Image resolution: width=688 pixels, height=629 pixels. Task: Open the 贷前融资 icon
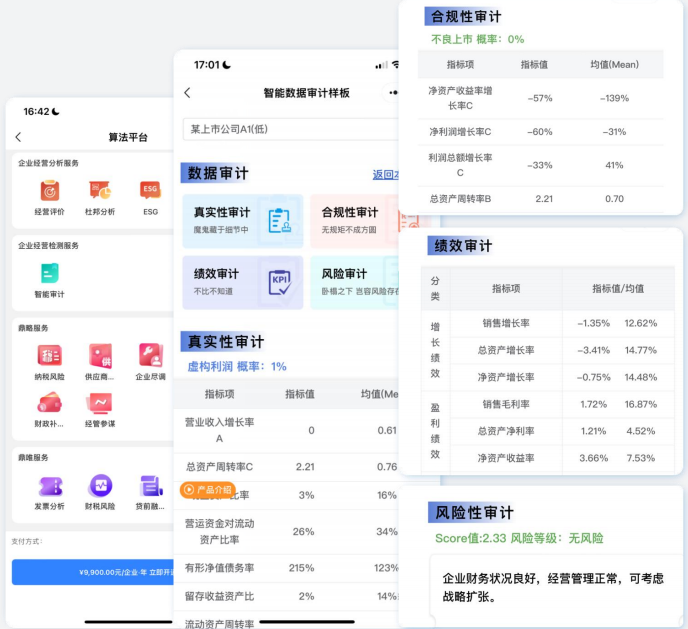(150, 486)
